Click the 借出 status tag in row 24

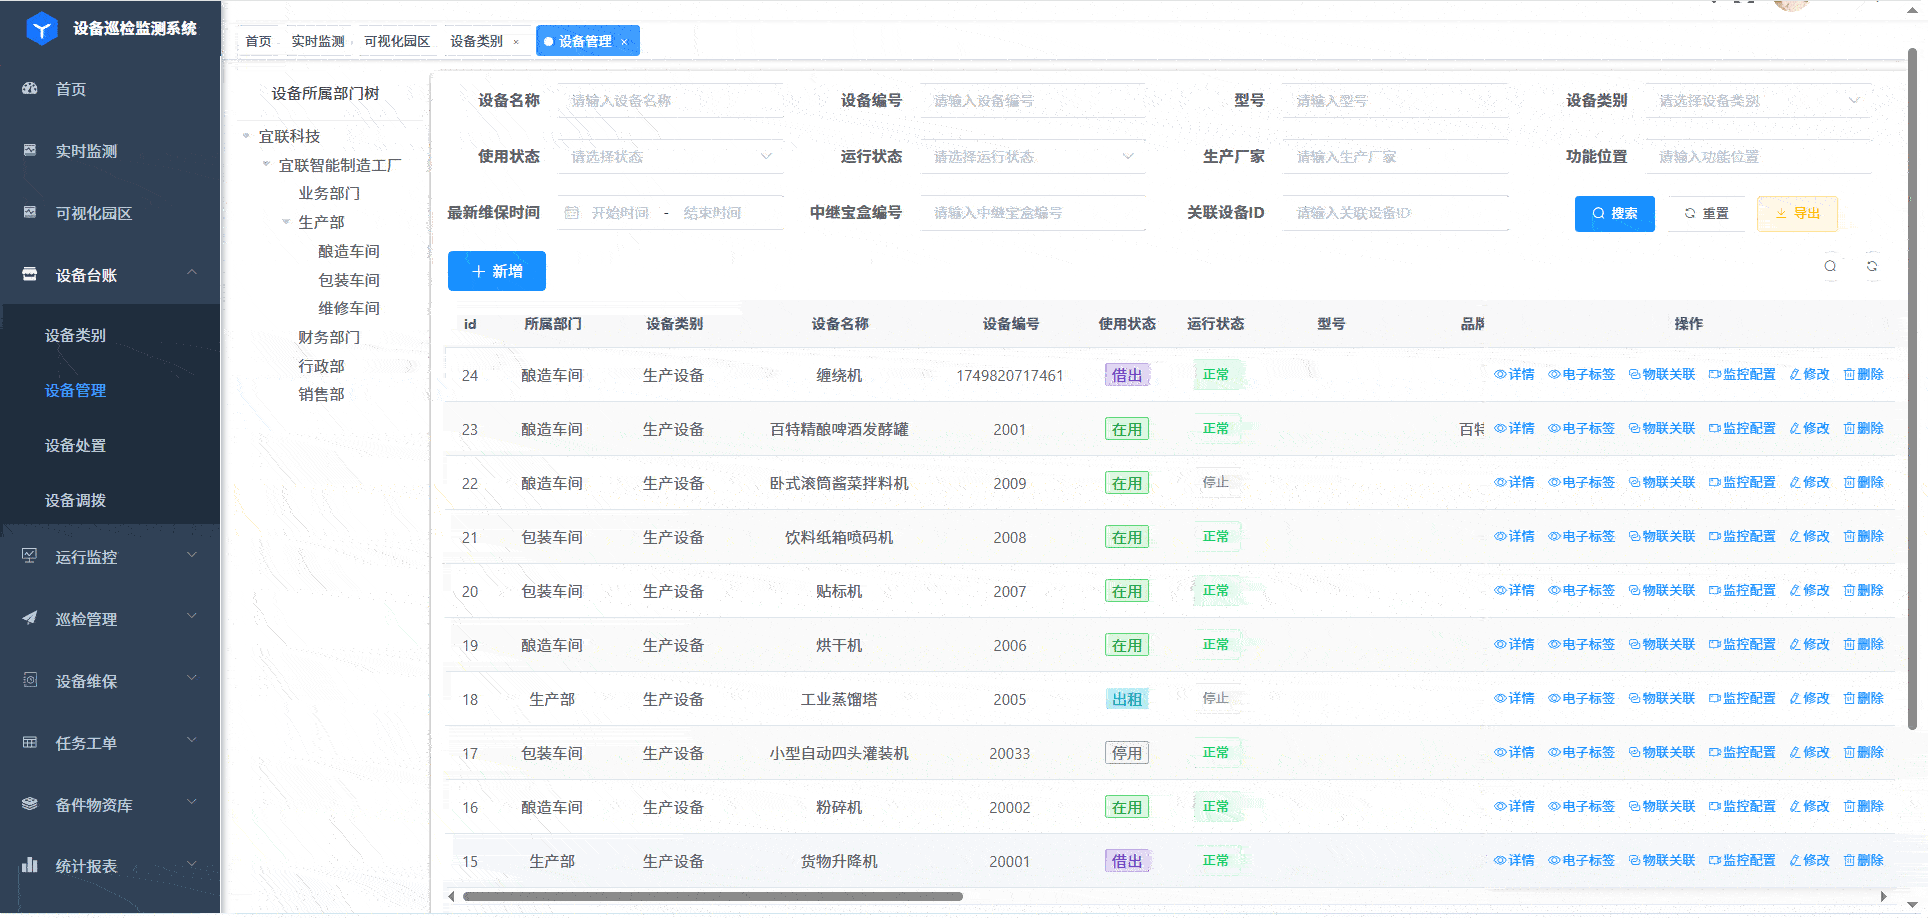point(1127,375)
